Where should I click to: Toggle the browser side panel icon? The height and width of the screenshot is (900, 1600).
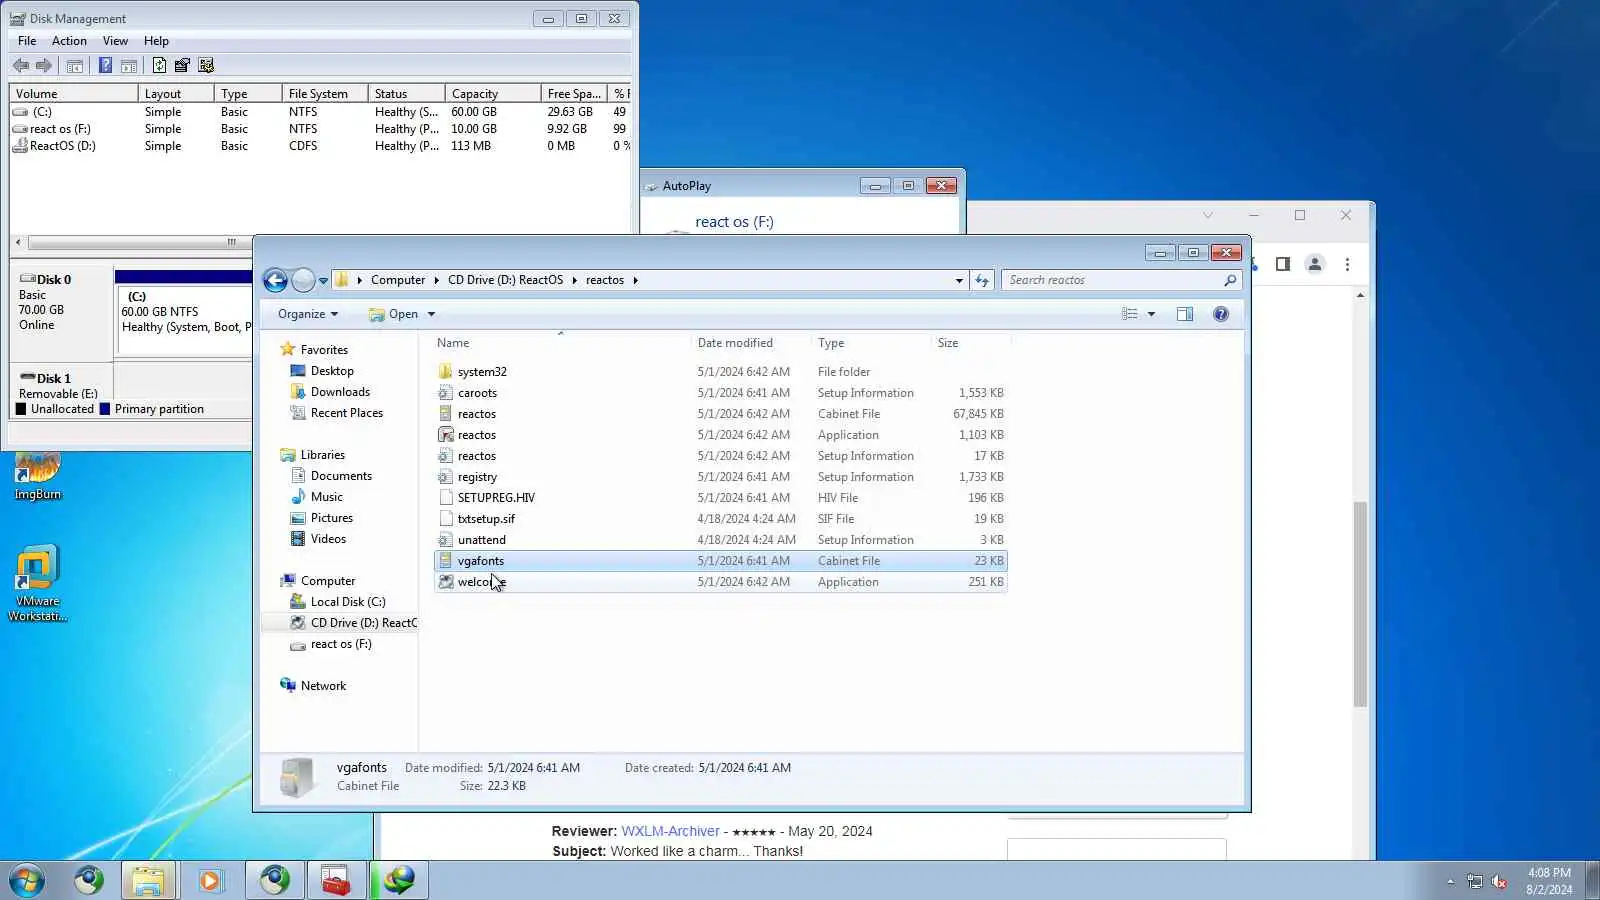pos(1283,264)
